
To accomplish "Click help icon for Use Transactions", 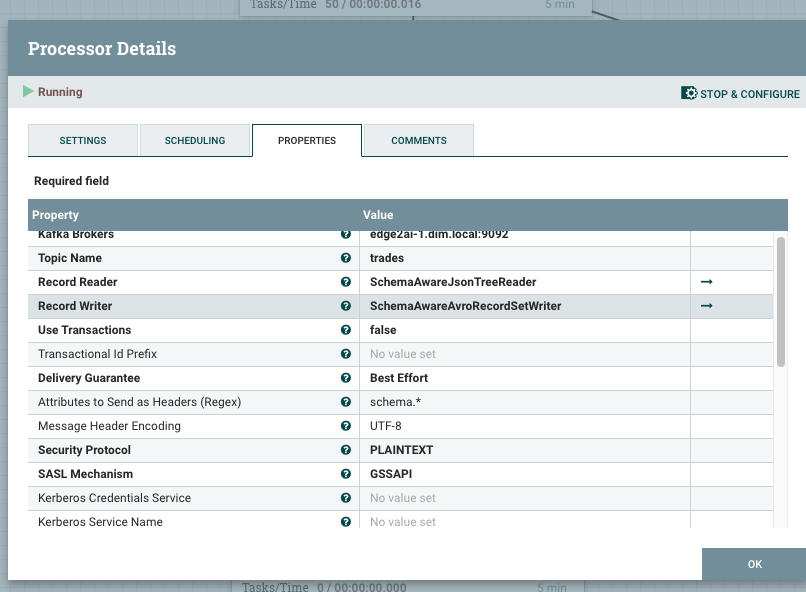I will tap(345, 330).
